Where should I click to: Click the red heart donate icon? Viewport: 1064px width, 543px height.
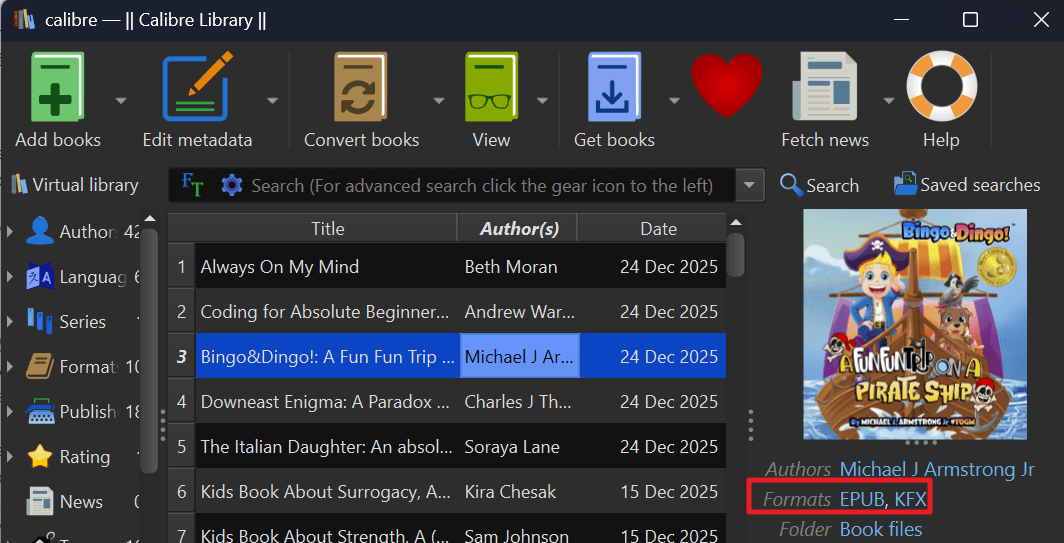[x=727, y=88]
